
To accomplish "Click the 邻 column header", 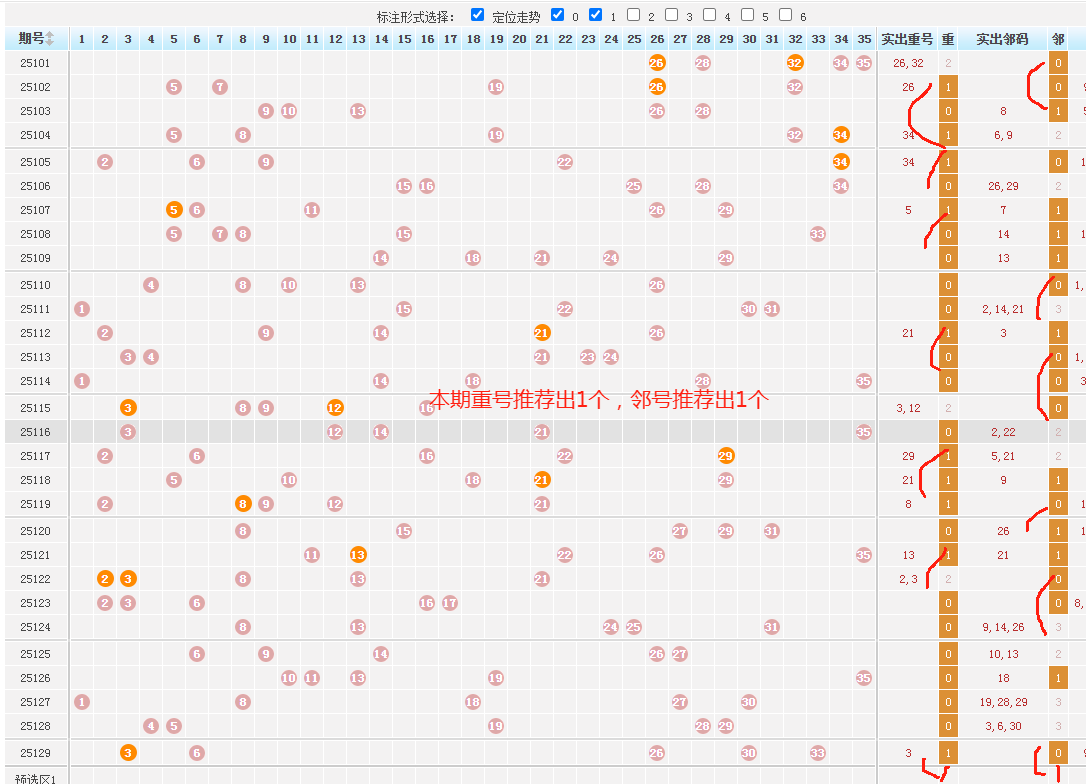I will tap(1058, 39).
